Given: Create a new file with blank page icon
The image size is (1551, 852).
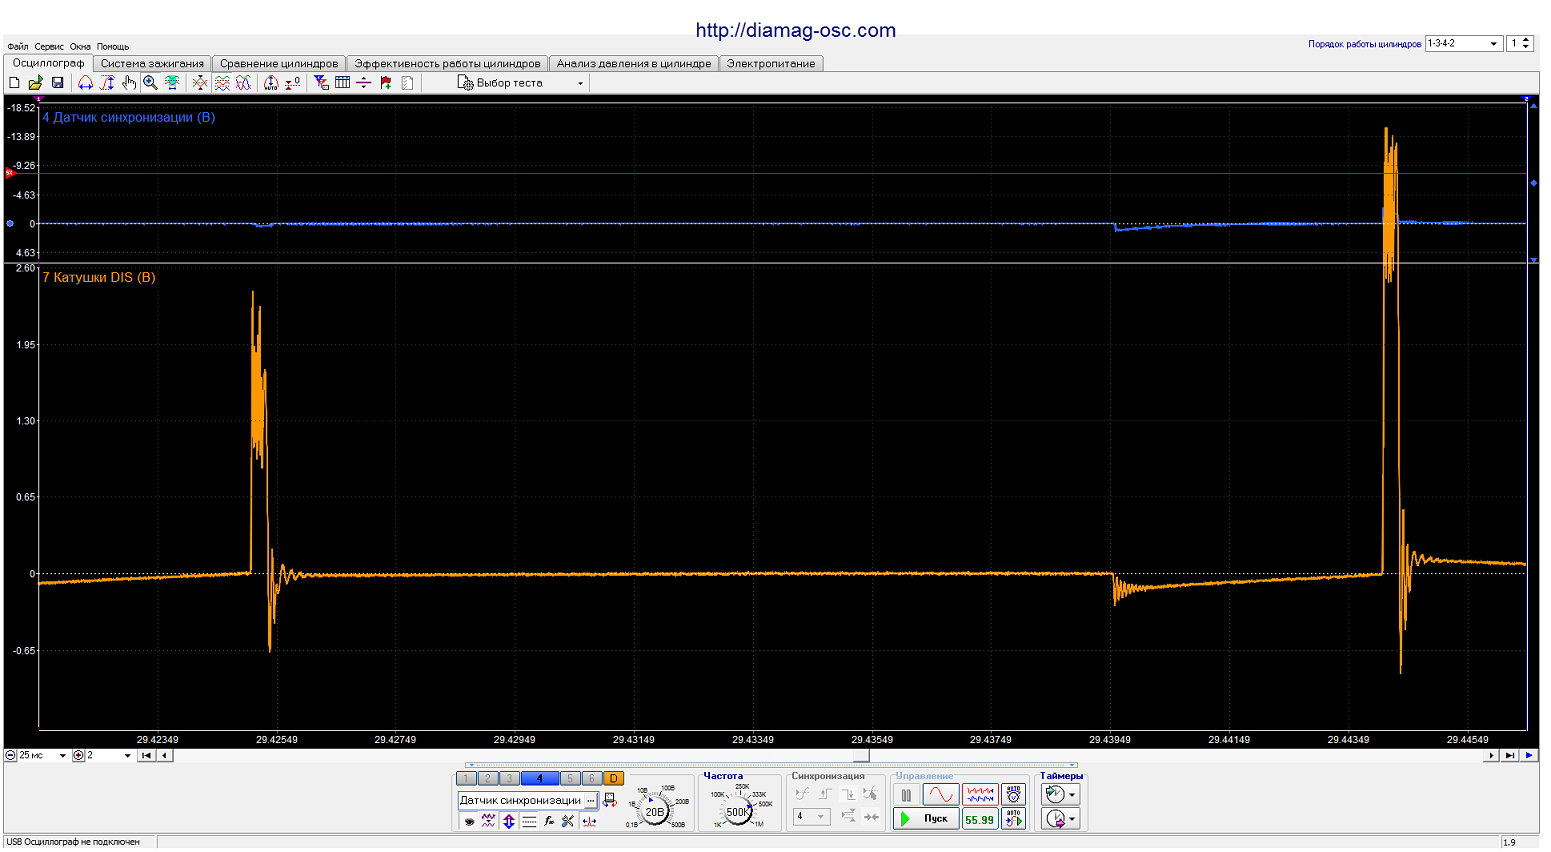Looking at the screenshot, I should (14, 83).
